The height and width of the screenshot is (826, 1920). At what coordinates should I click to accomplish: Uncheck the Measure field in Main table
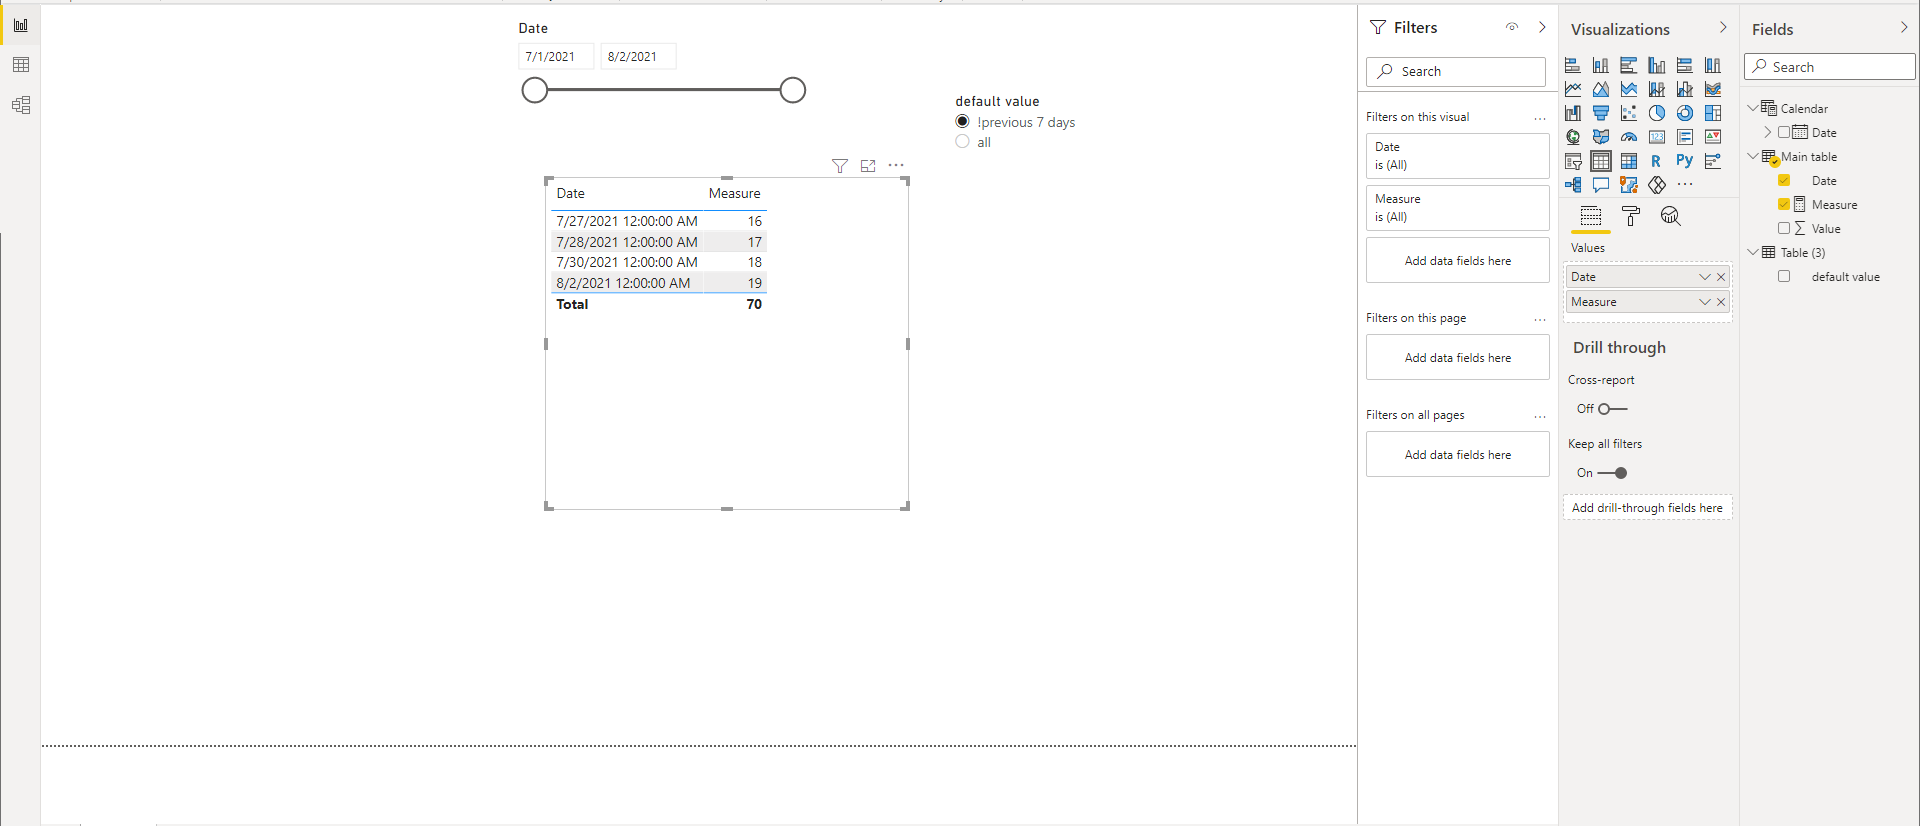coord(1784,204)
